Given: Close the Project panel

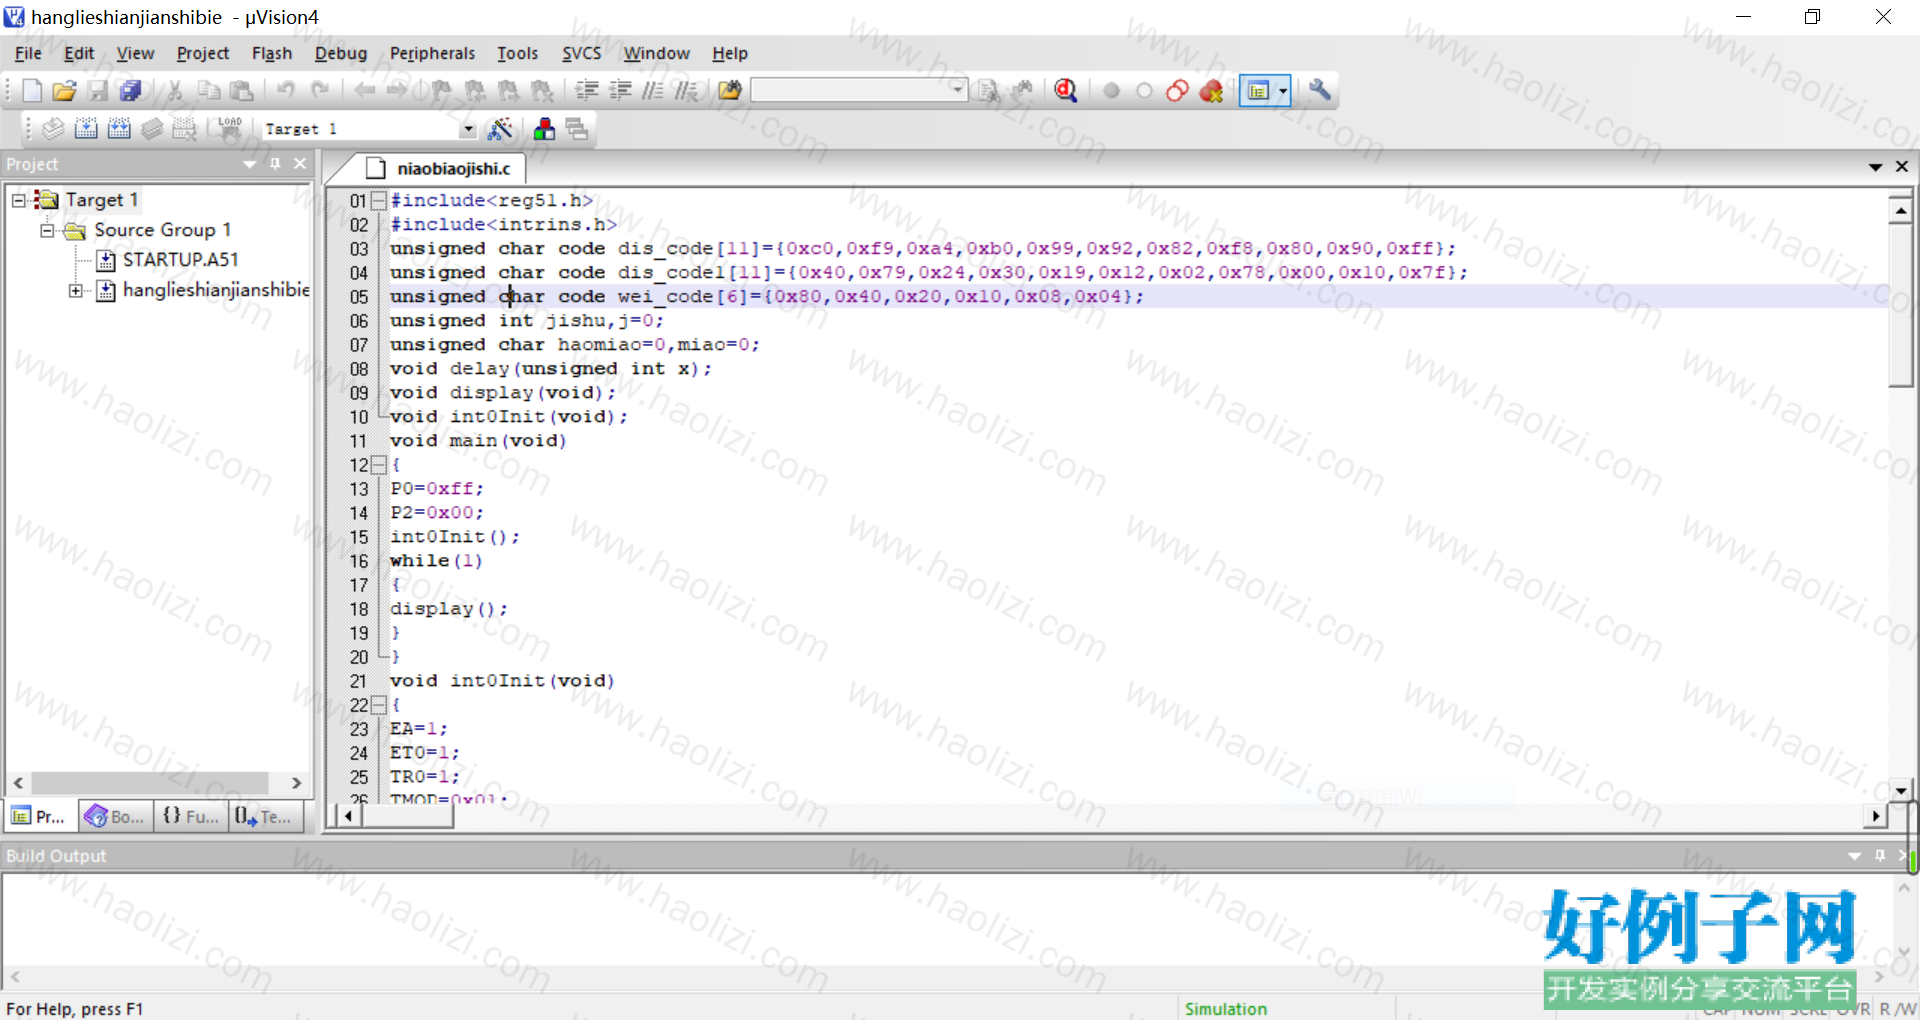Looking at the screenshot, I should coord(300,164).
